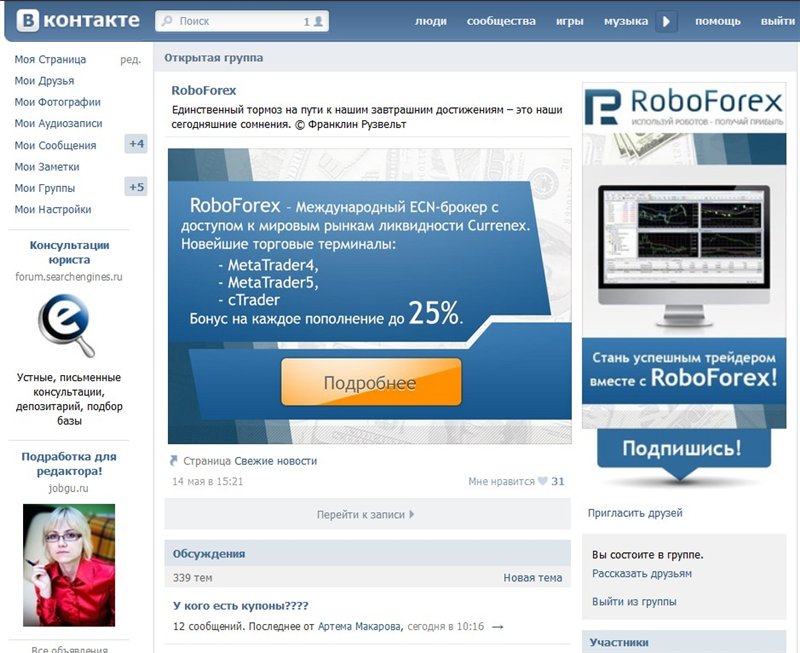The width and height of the screenshot is (800, 653).
Task: Open the сообщества header menu
Action: [501, 21]
